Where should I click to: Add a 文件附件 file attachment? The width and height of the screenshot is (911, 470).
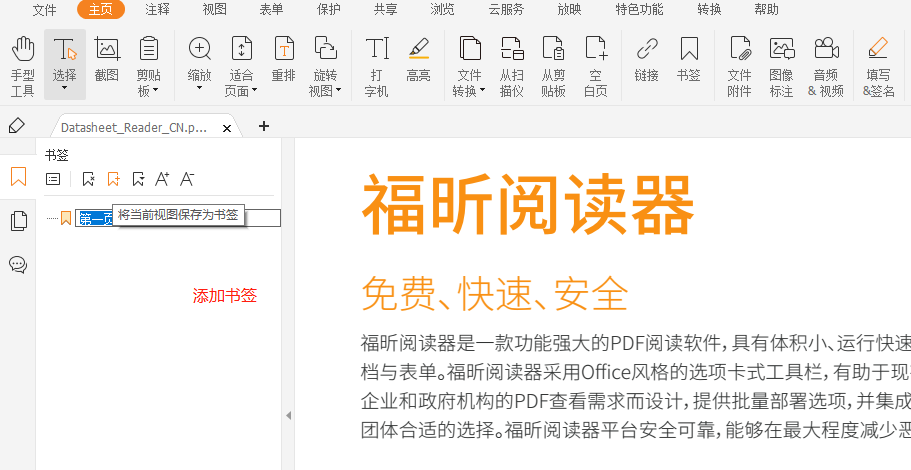[740, 65]
